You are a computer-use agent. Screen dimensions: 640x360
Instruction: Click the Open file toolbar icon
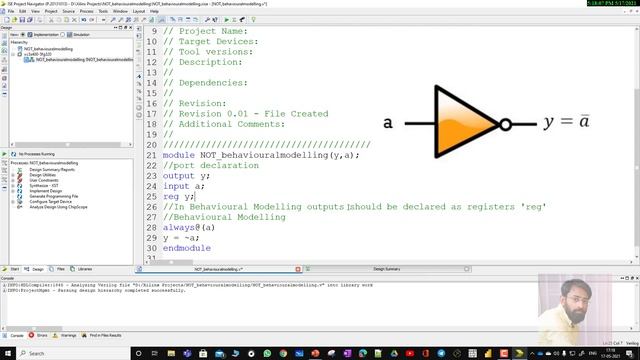coord(14,20)
